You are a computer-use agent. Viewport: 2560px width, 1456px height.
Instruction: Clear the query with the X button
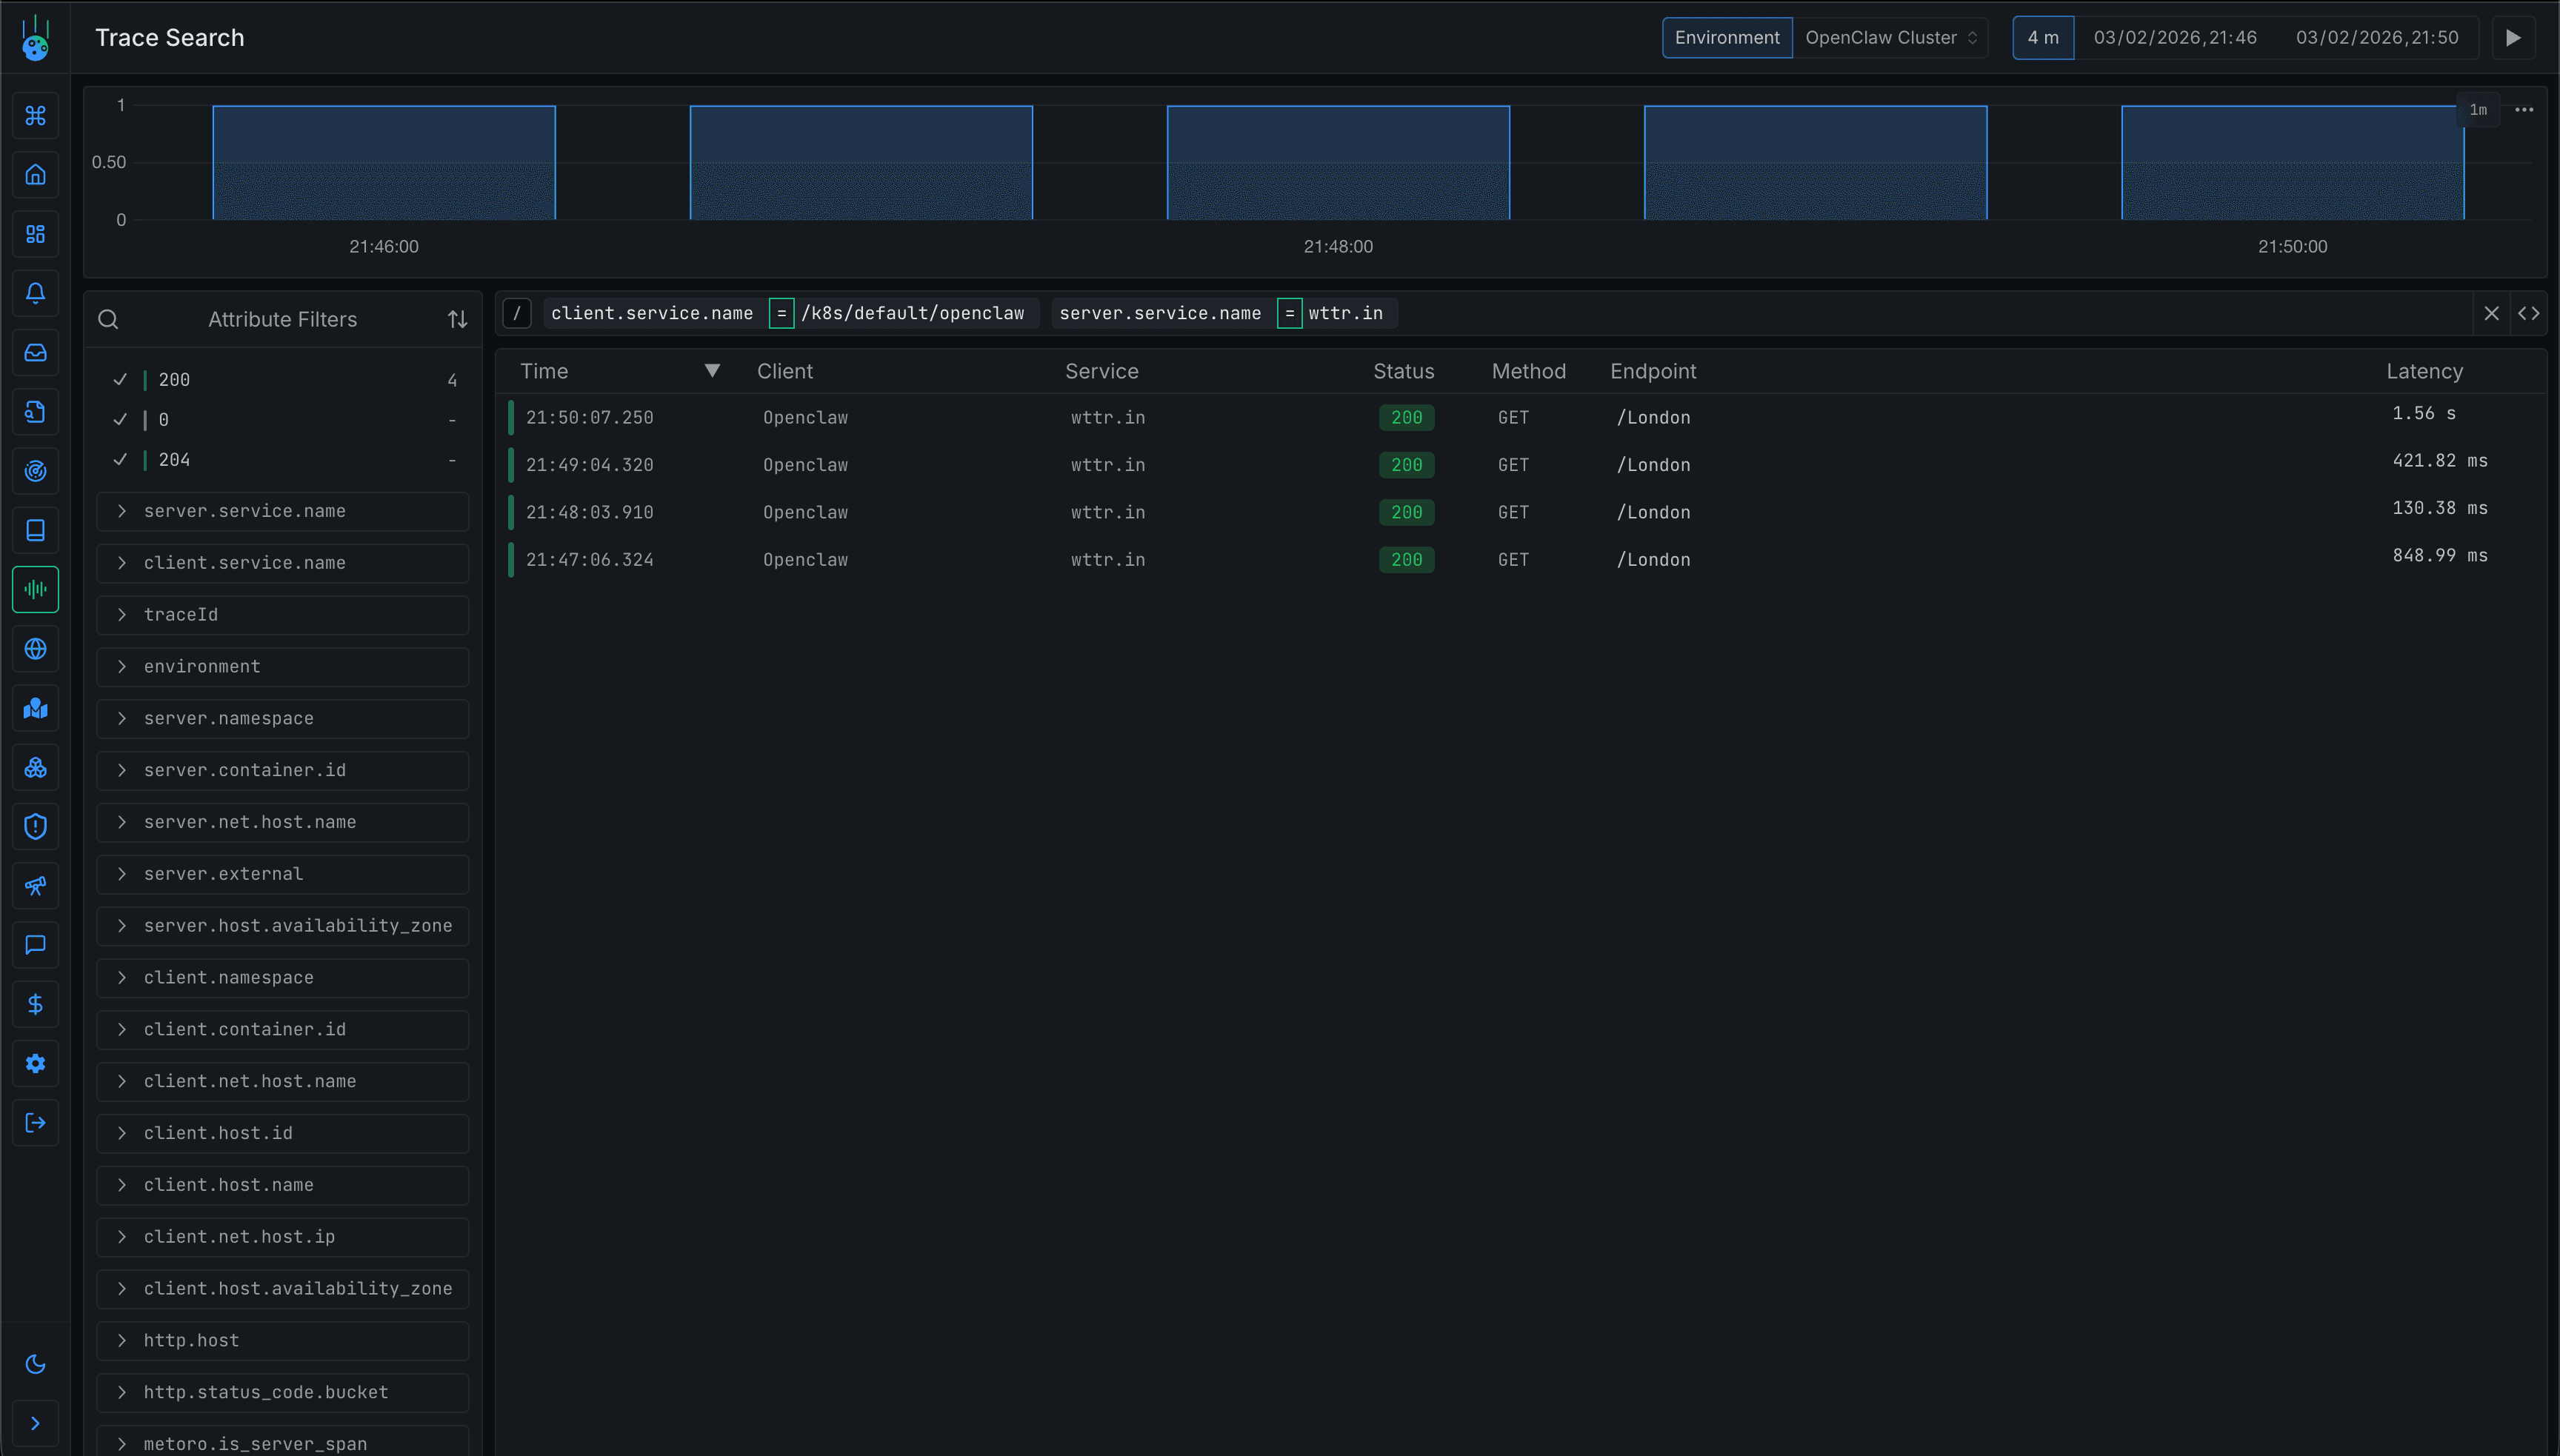click(x=2491, y=313)
